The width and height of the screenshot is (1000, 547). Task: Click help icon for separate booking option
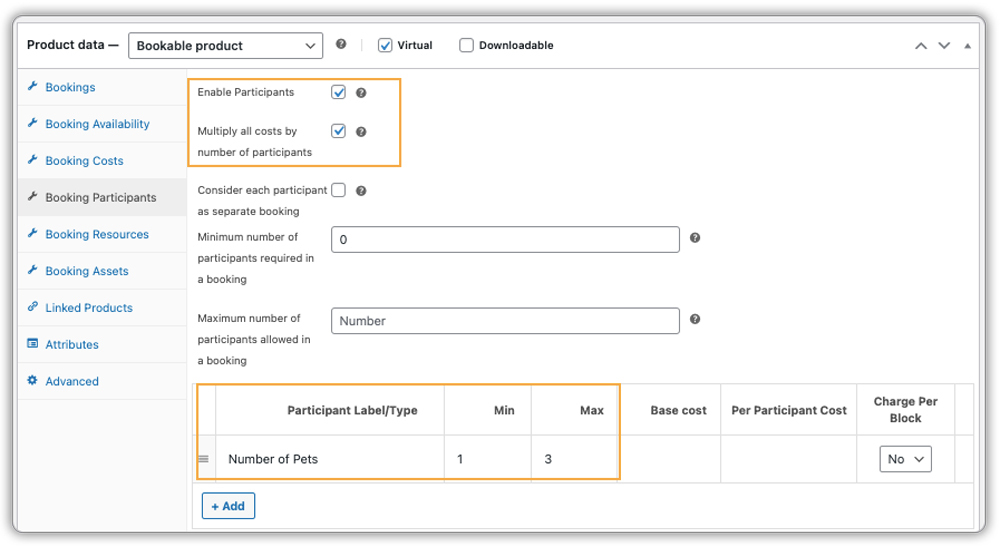361,190
